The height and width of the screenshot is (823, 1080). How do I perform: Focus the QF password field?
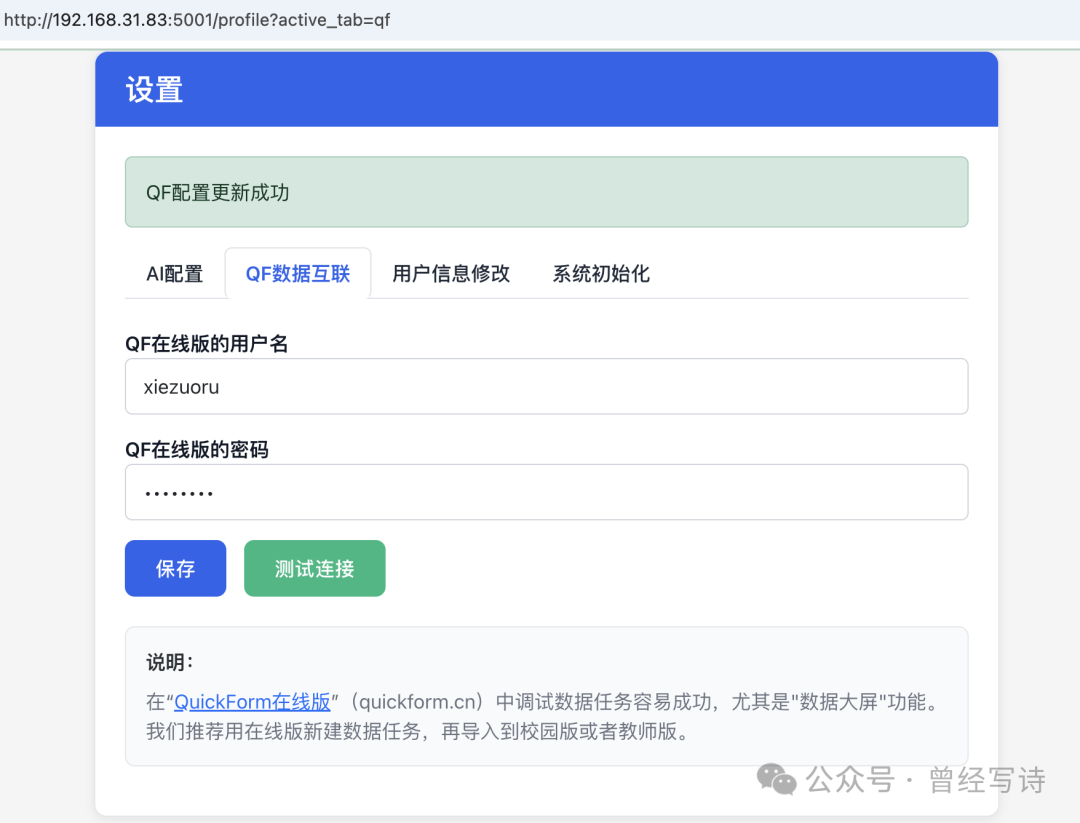(x=546, y=492)
